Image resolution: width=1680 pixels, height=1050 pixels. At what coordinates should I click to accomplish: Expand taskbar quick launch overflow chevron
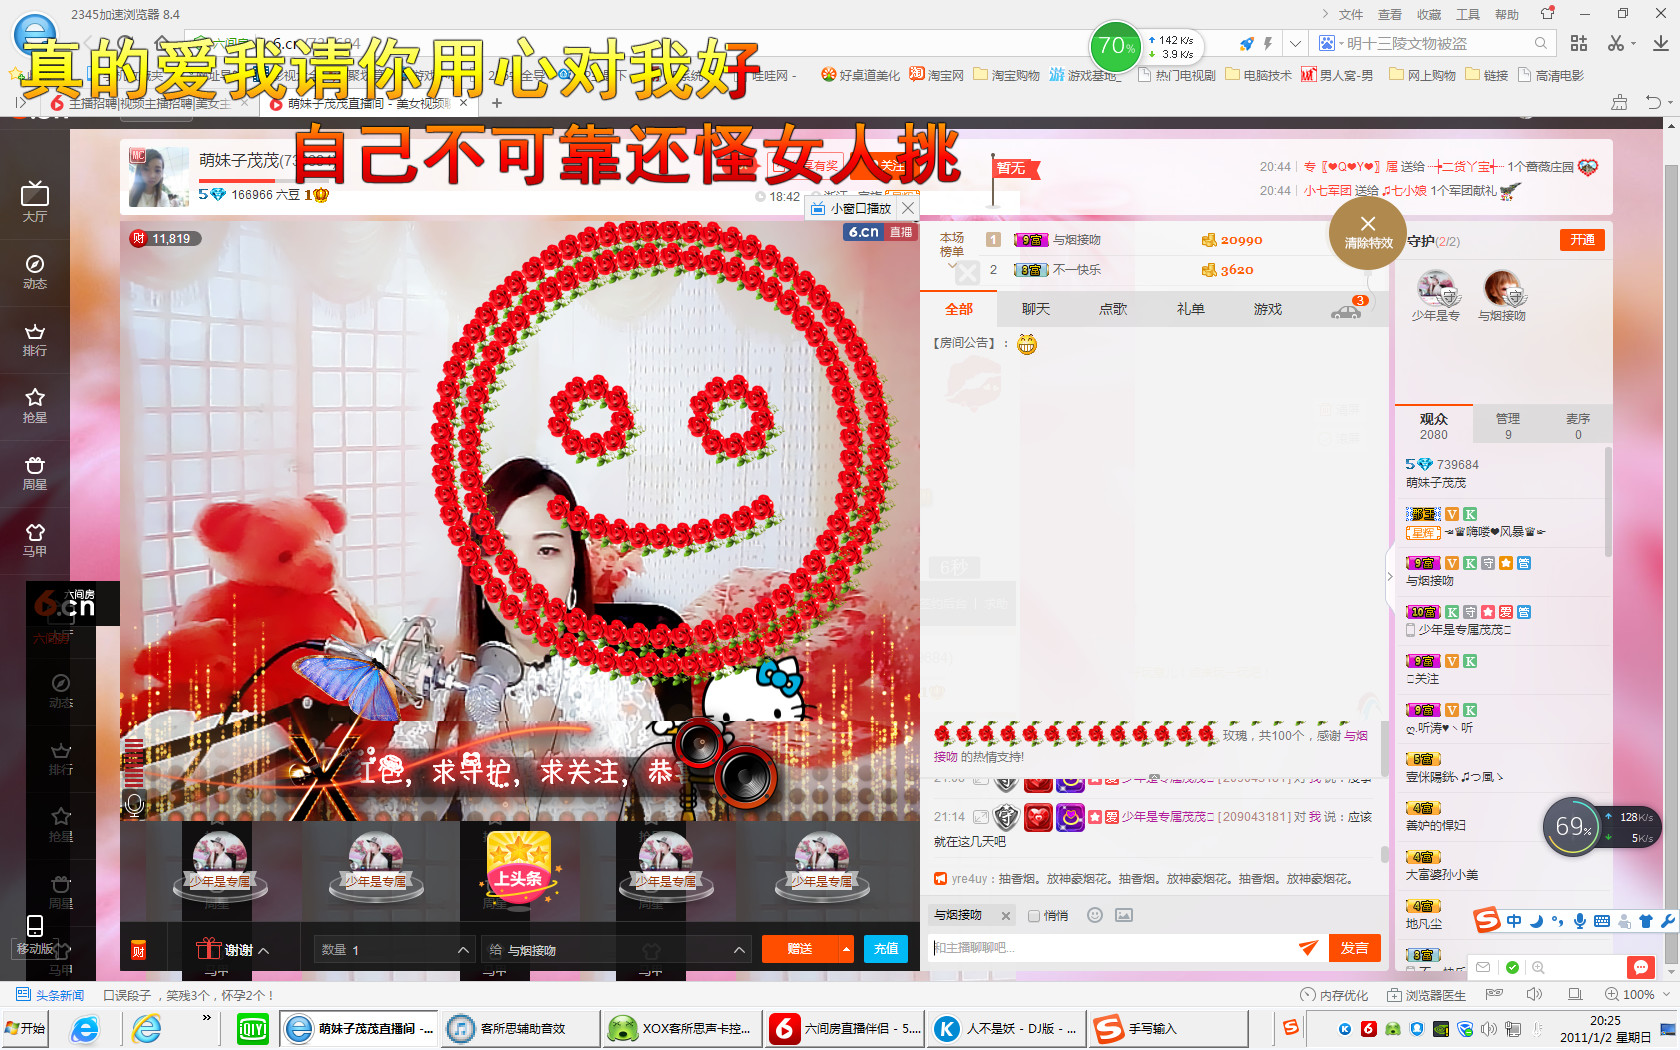[x=207, y=1018]
